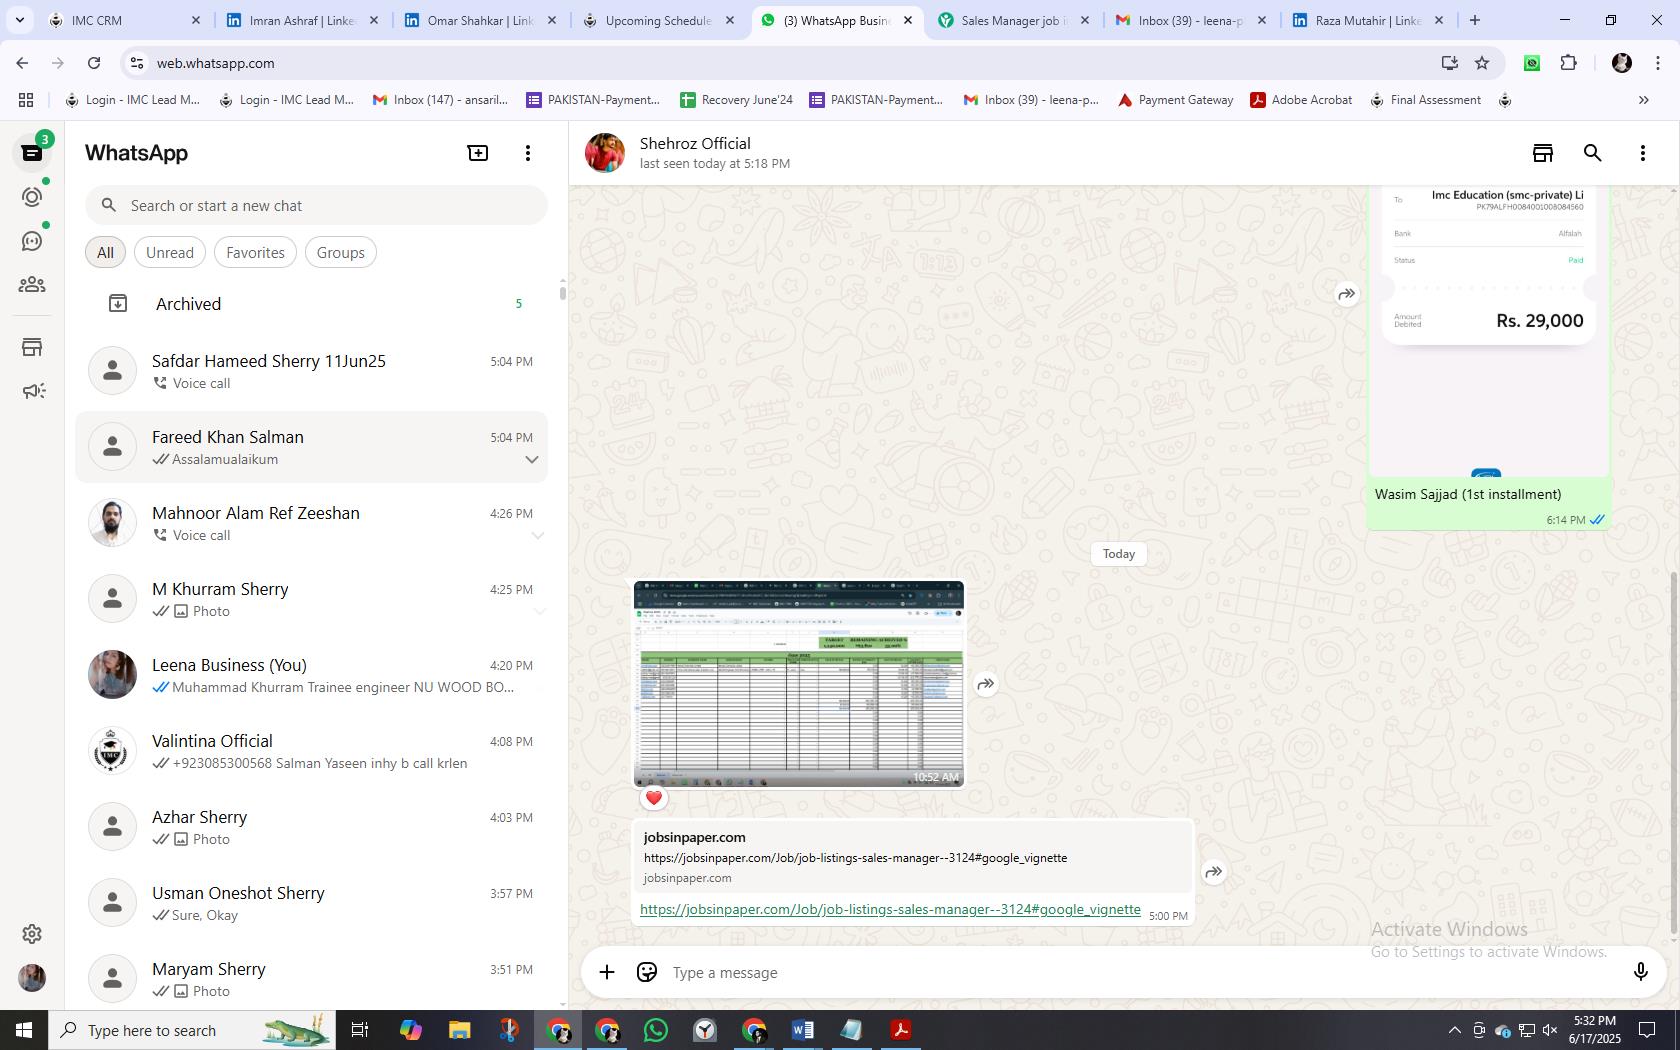
Task: Open the Advertise megaphone icon in sidebar
Action: 32,391
